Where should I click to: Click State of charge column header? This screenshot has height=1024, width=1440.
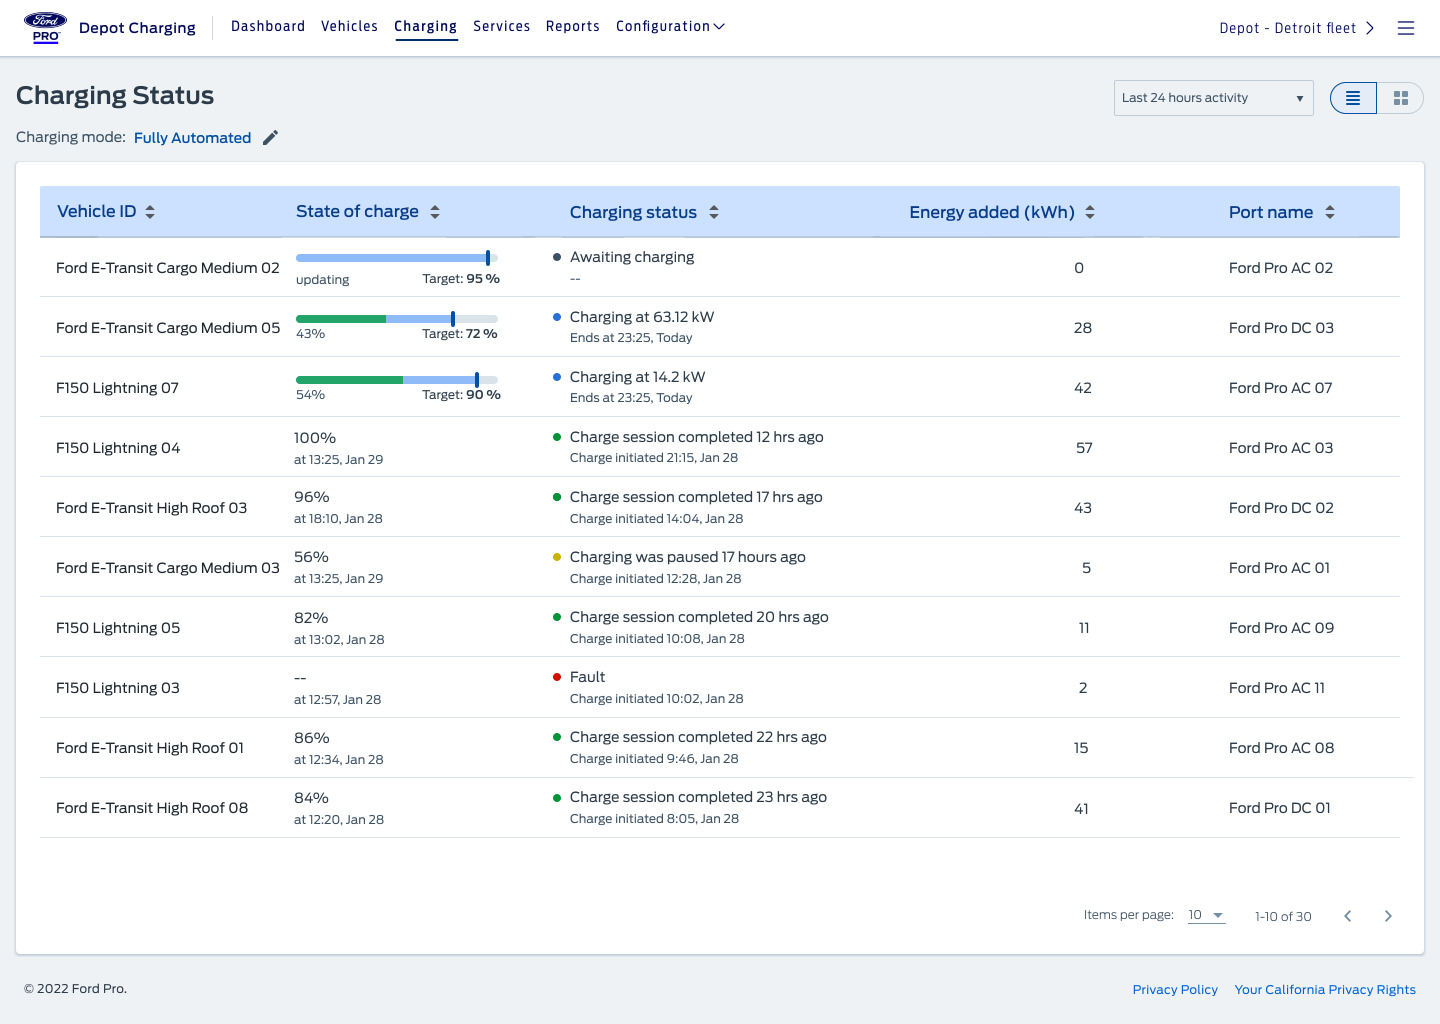357,212
